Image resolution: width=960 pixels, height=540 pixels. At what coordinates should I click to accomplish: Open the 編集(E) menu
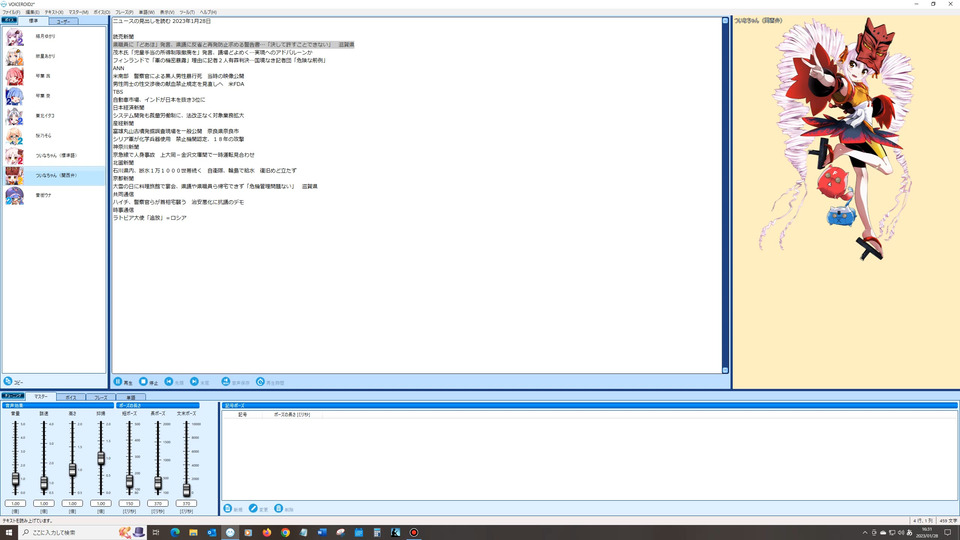click(32, 12)
